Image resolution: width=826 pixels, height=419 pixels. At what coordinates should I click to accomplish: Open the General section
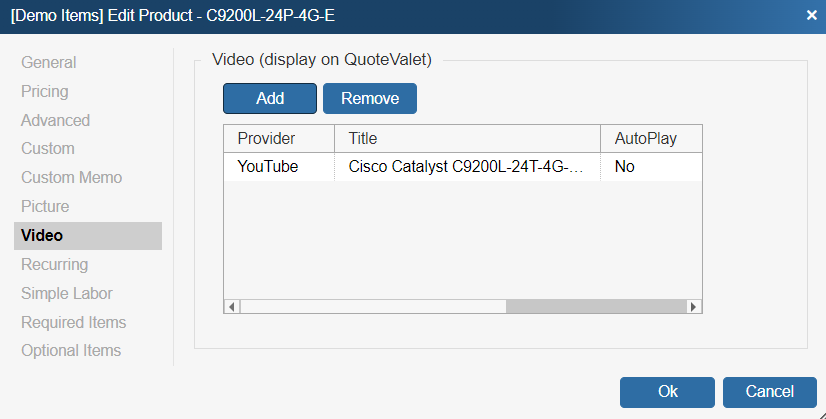coord(48,63)
